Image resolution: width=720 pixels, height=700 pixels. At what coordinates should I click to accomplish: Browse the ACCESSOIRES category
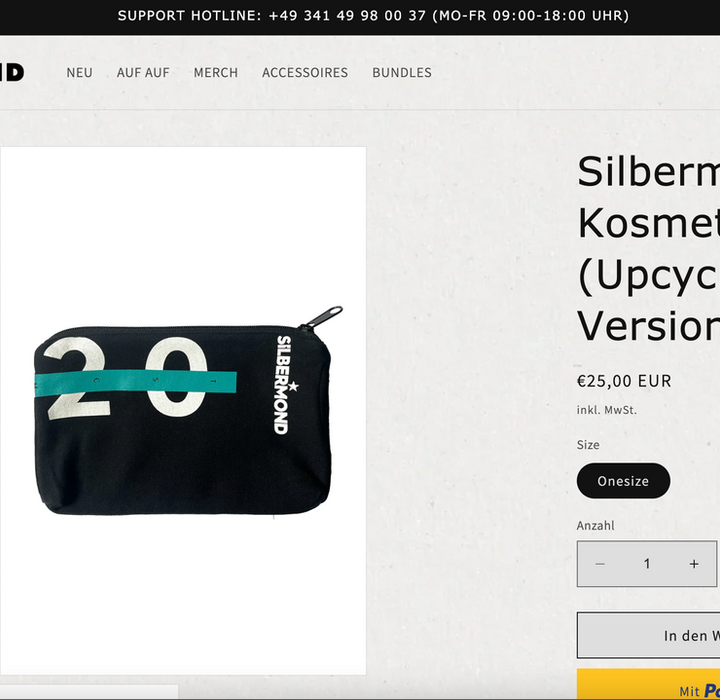tap(305, 73)
